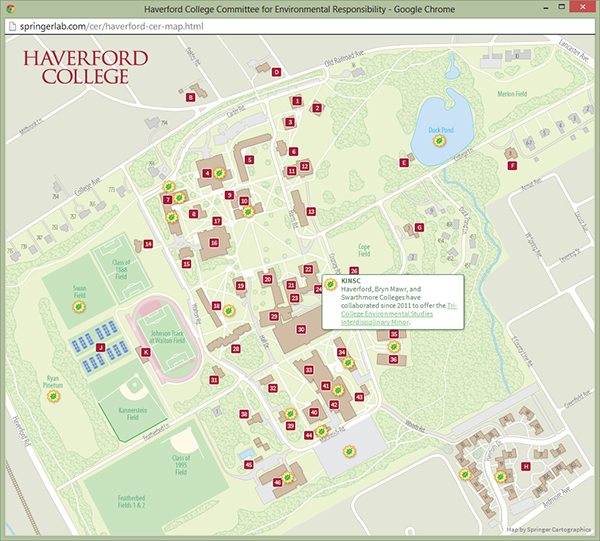Viewport: 600px width, 541px height.
Task: Select building marker 1
Action: click(x=297, y=101)
